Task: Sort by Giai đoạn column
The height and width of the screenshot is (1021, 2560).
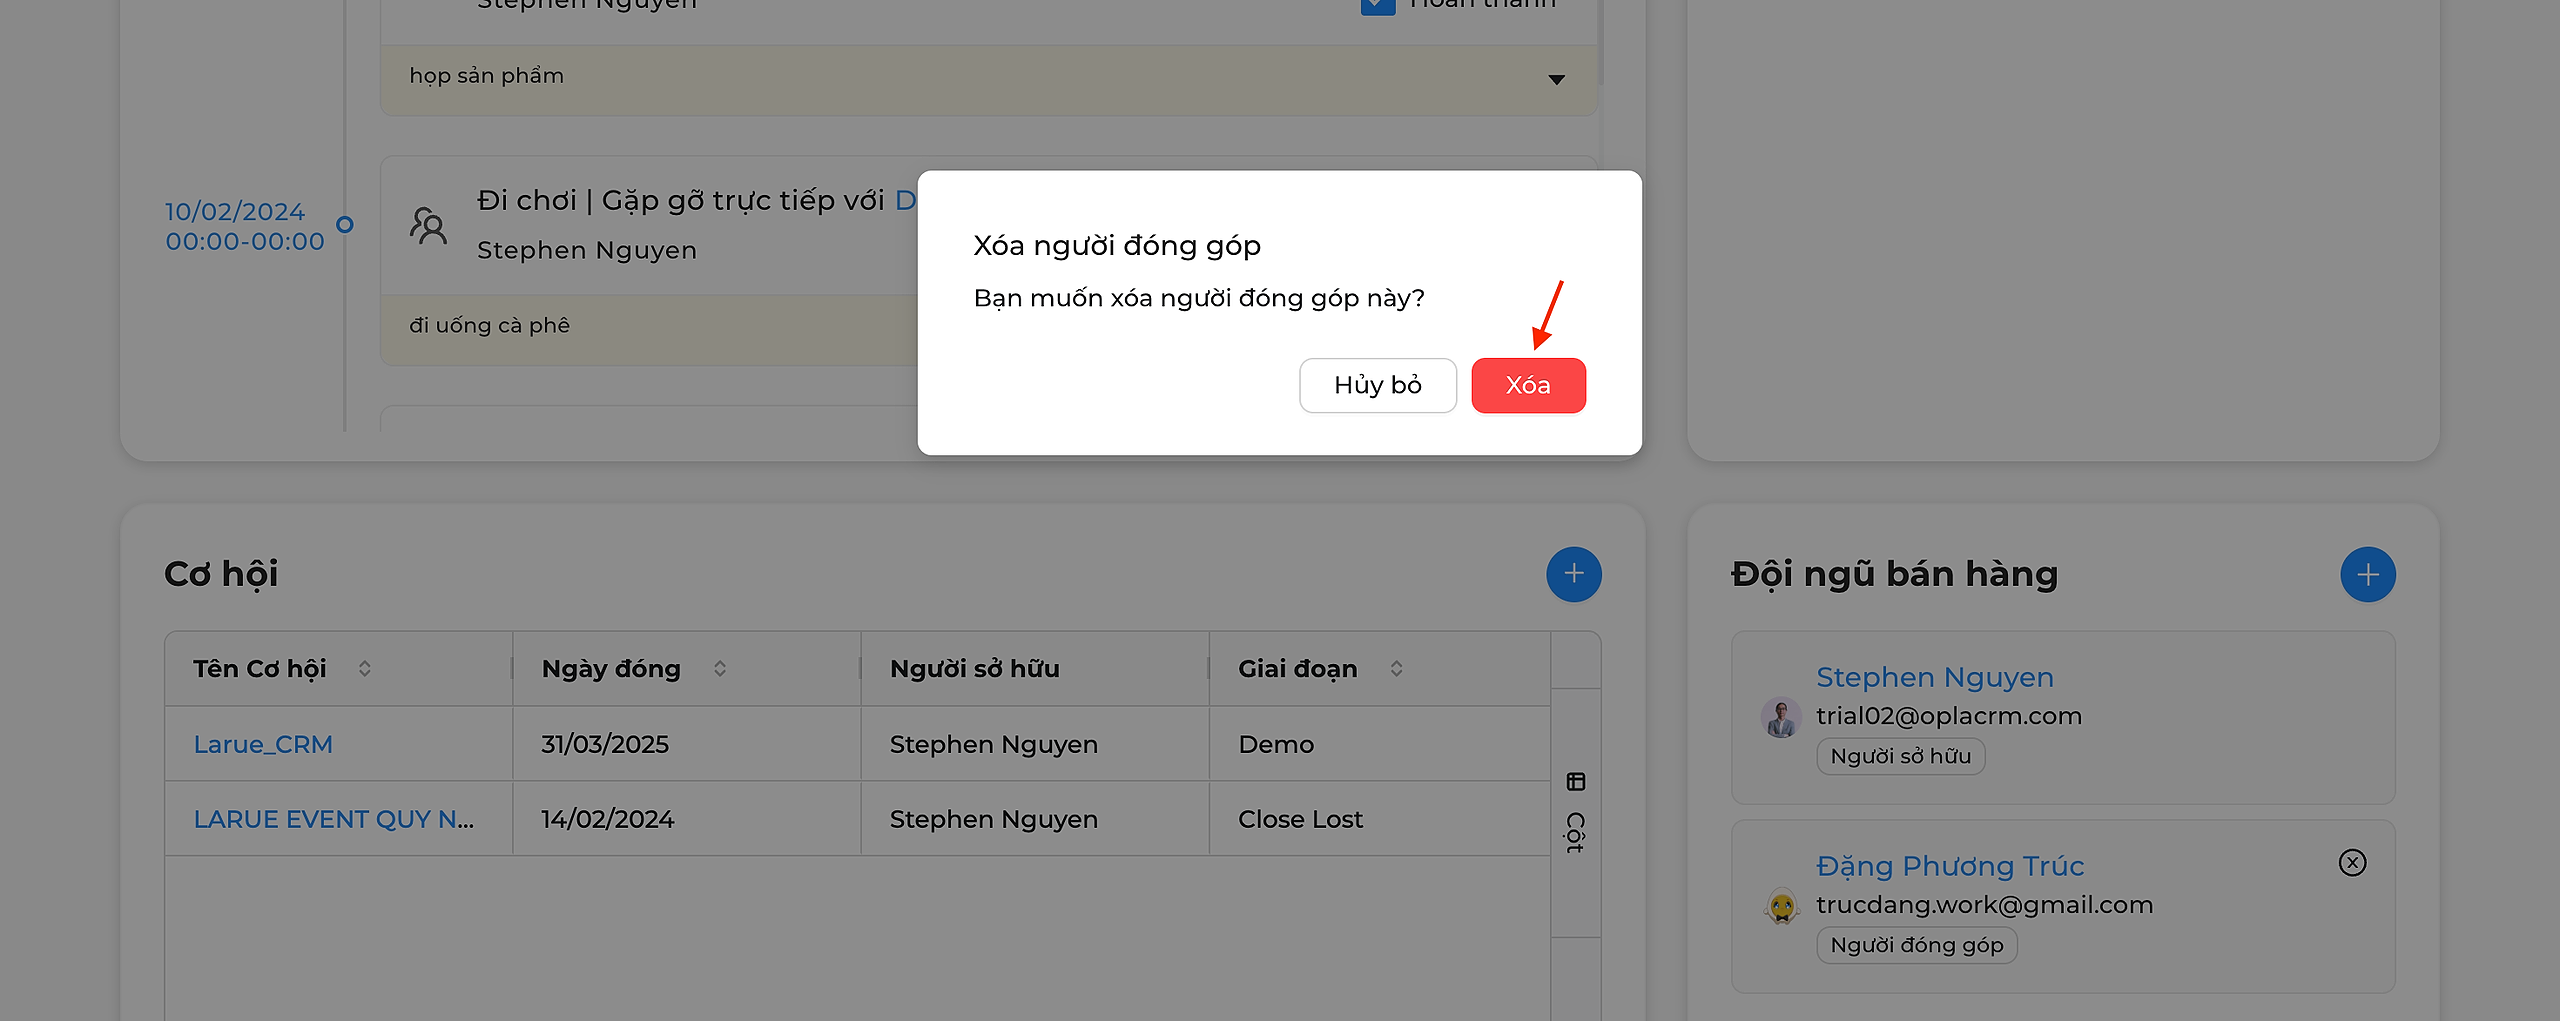Action: (x=1396, y=668)
